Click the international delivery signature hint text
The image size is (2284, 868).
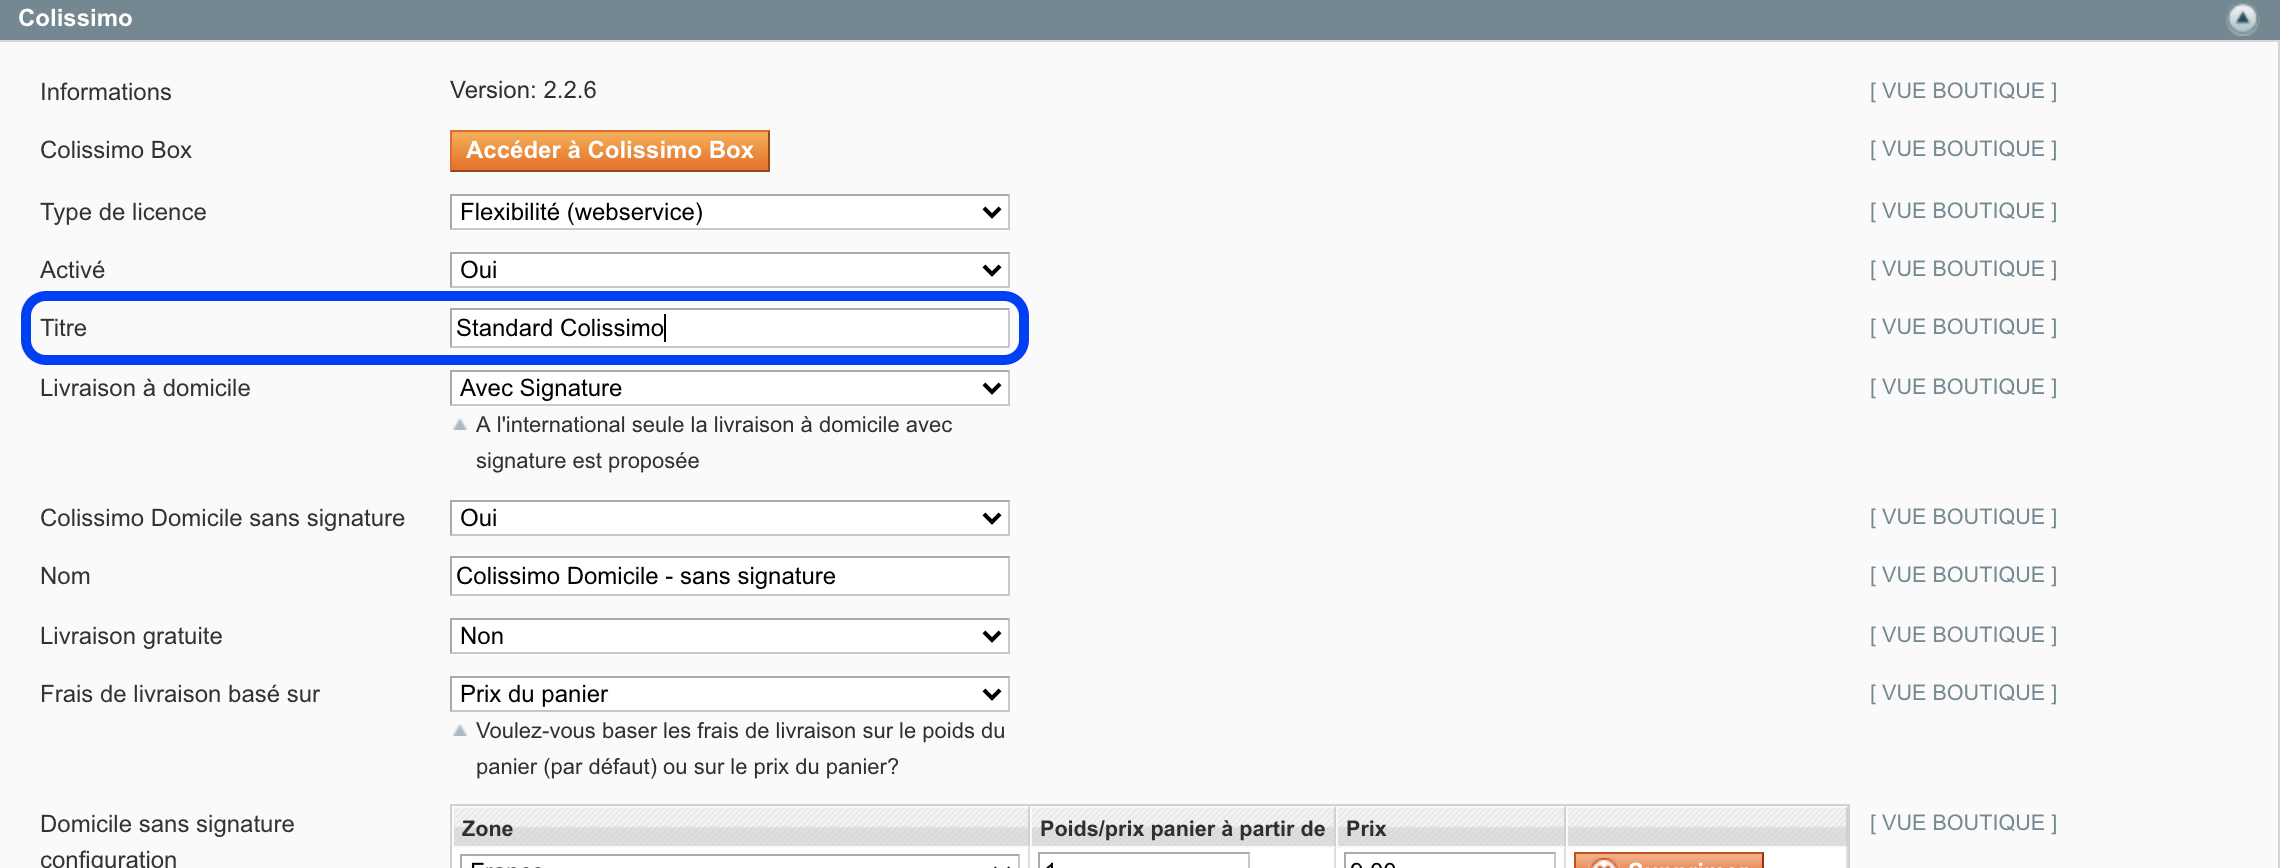click(714, 443)
